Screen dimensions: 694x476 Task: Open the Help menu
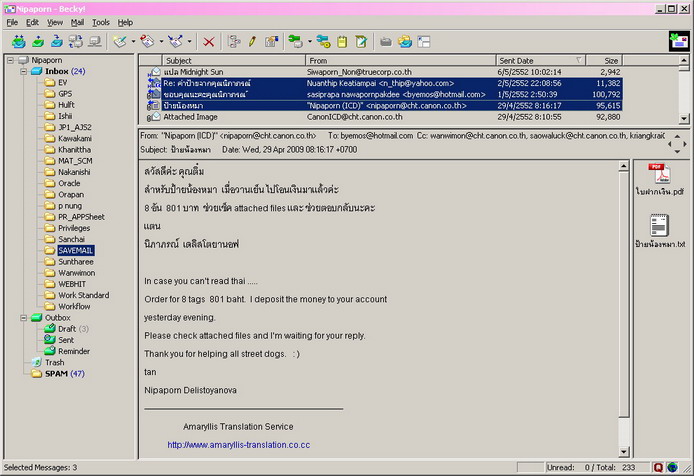click(125, 23)
